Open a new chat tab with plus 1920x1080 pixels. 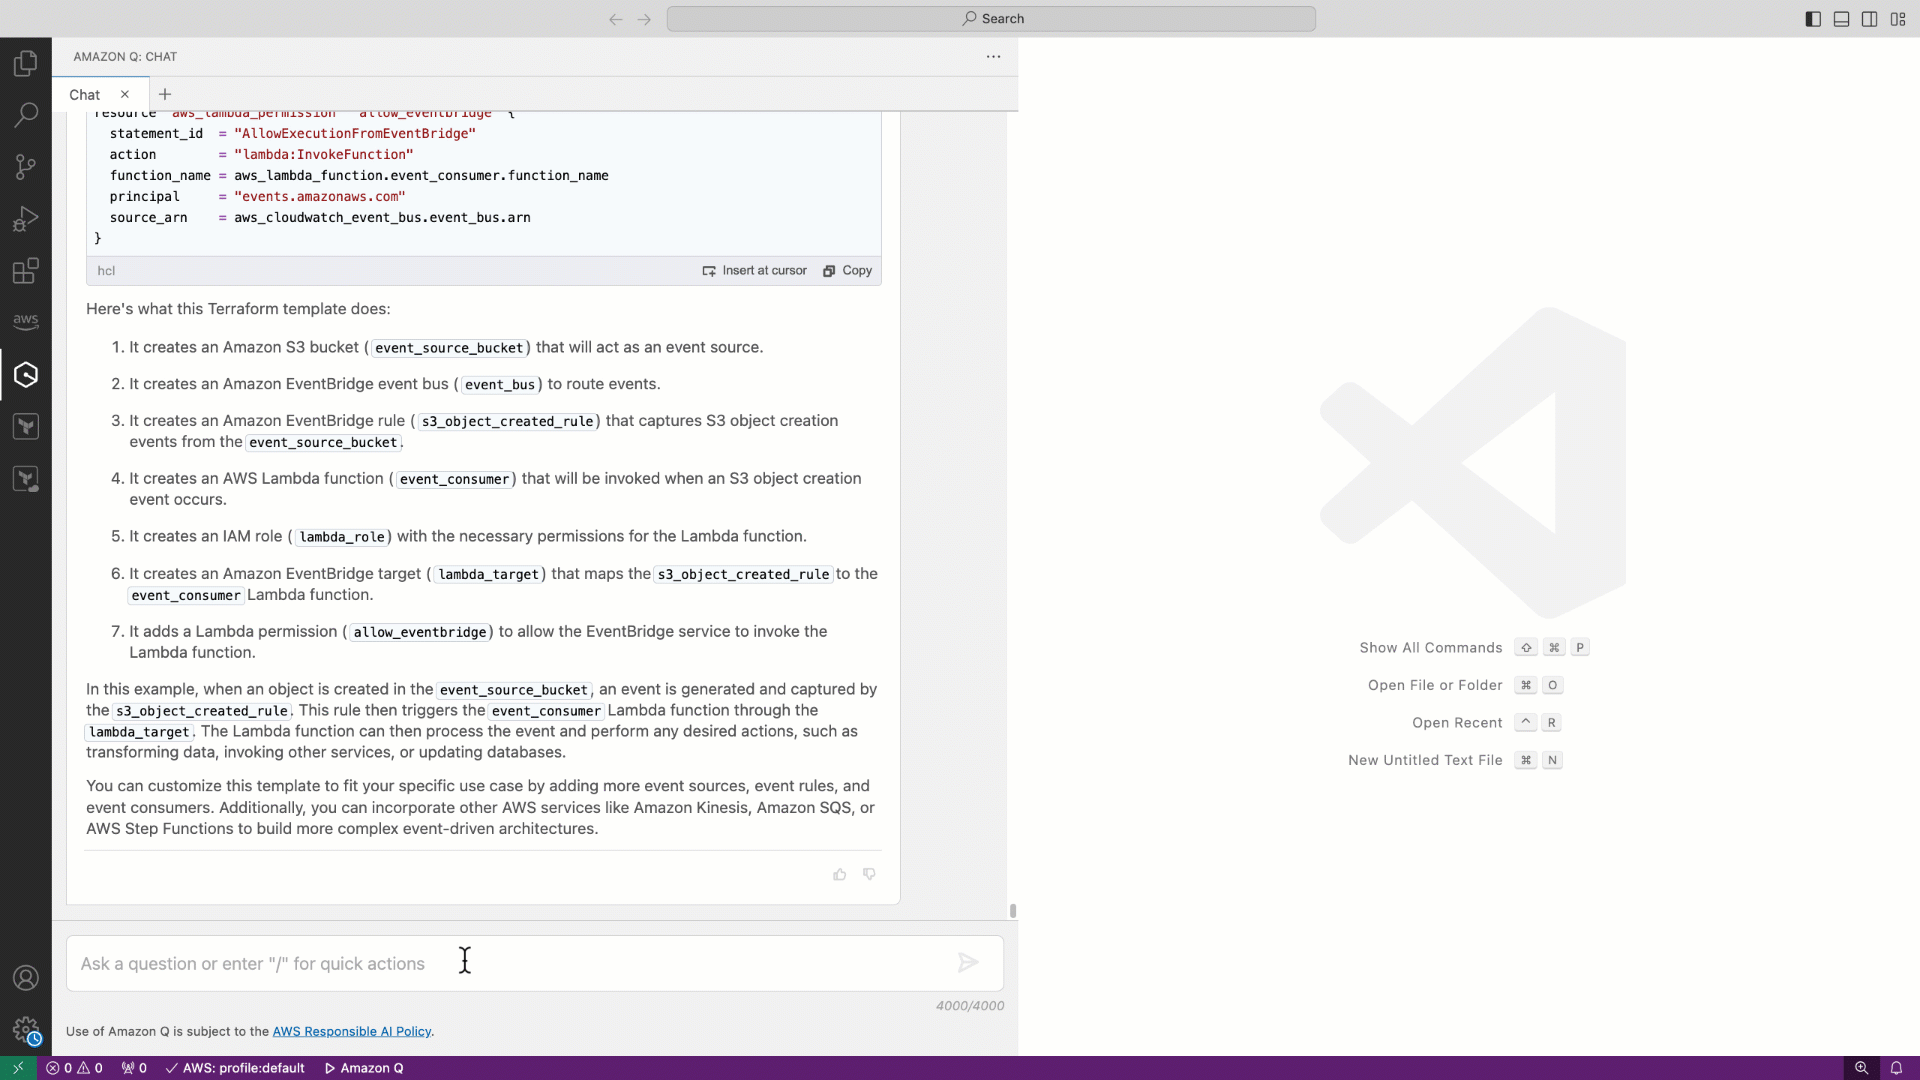(x=165, y=95)
